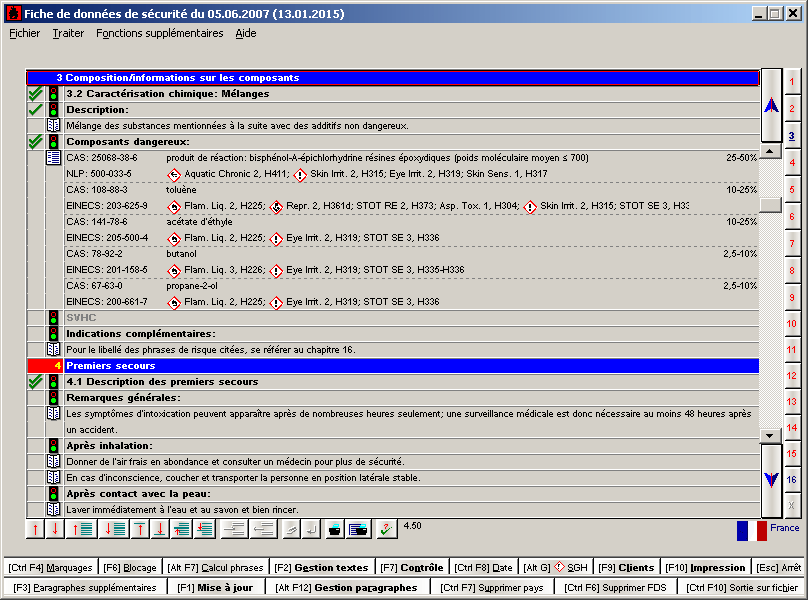The width and height of the screenshot is (808, 600).
Task: Click the insert-line-above icon in toolbar
Action: tap(182, 529)
